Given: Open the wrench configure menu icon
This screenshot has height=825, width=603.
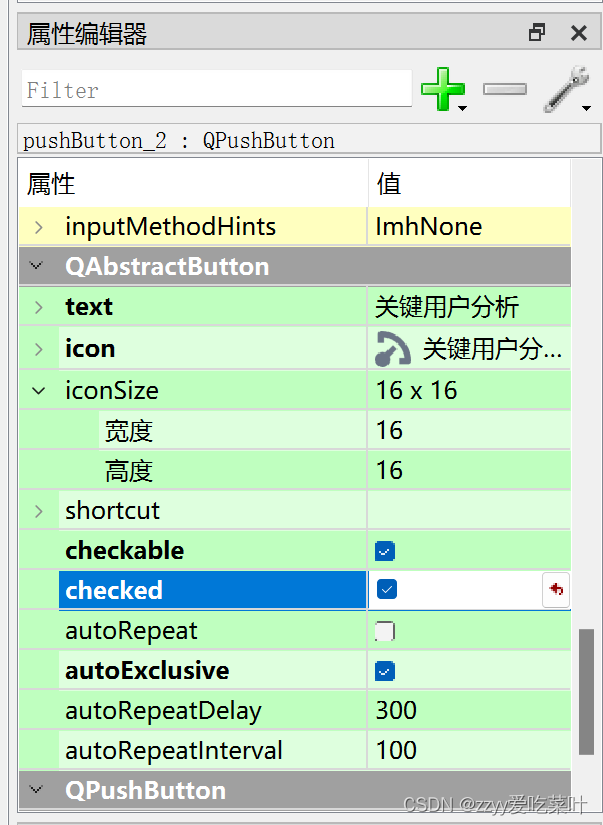Looking at the screenshot, I should click(566, 88).
